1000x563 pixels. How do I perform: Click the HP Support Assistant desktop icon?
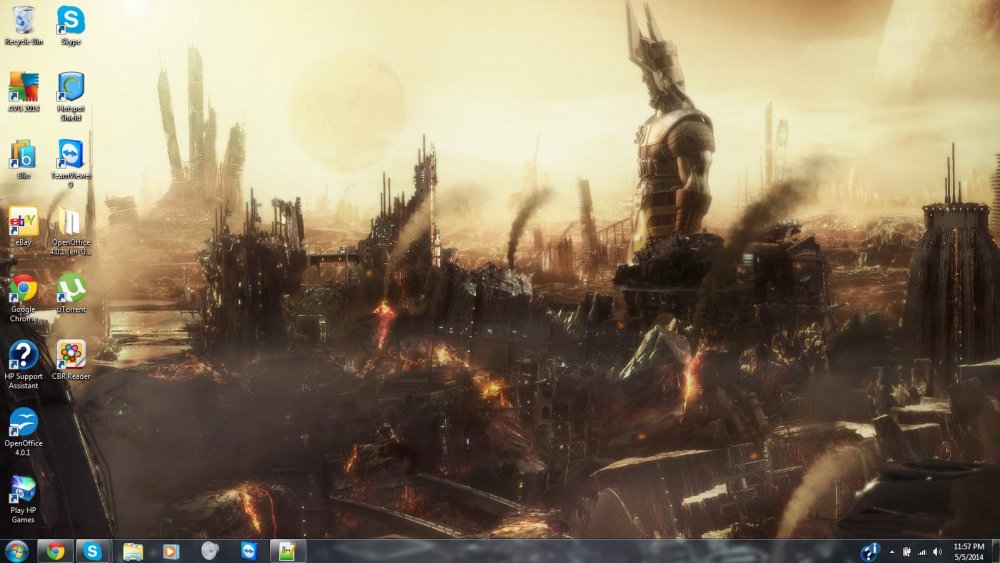click(23, 355)
